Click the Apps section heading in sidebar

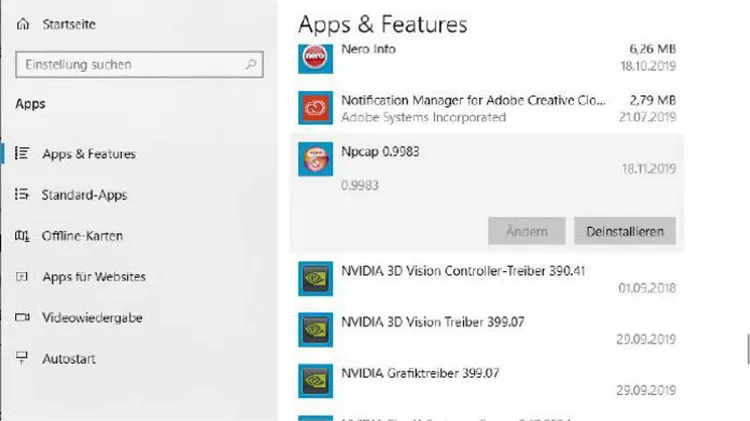click(30, 104)
